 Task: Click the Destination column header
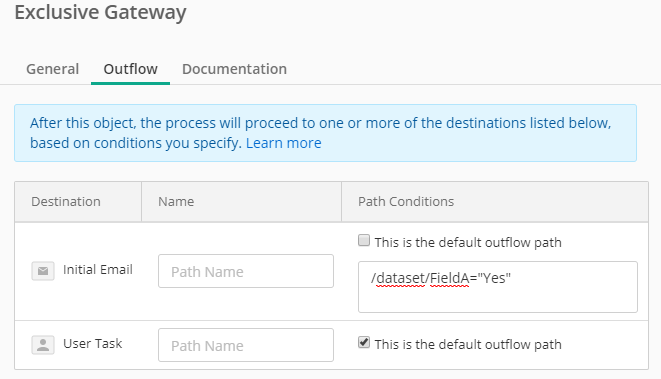[66, 202]
